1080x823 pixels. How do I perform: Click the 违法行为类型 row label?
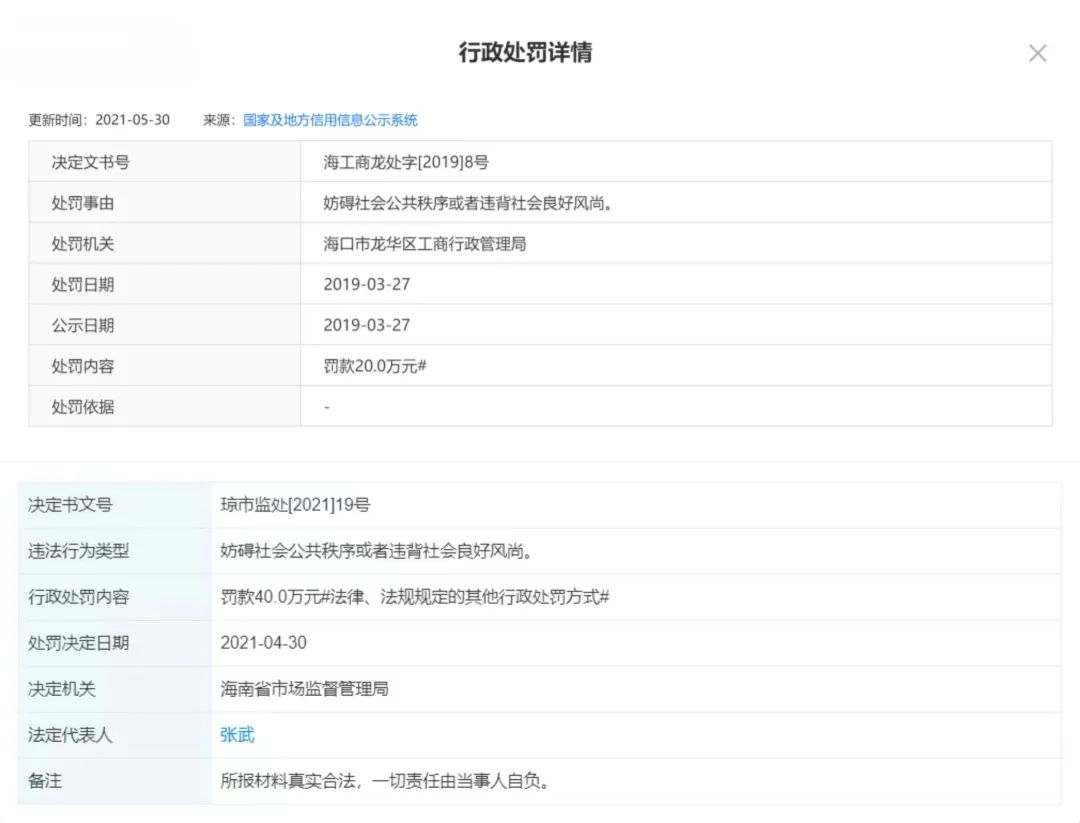pos(78,551)
